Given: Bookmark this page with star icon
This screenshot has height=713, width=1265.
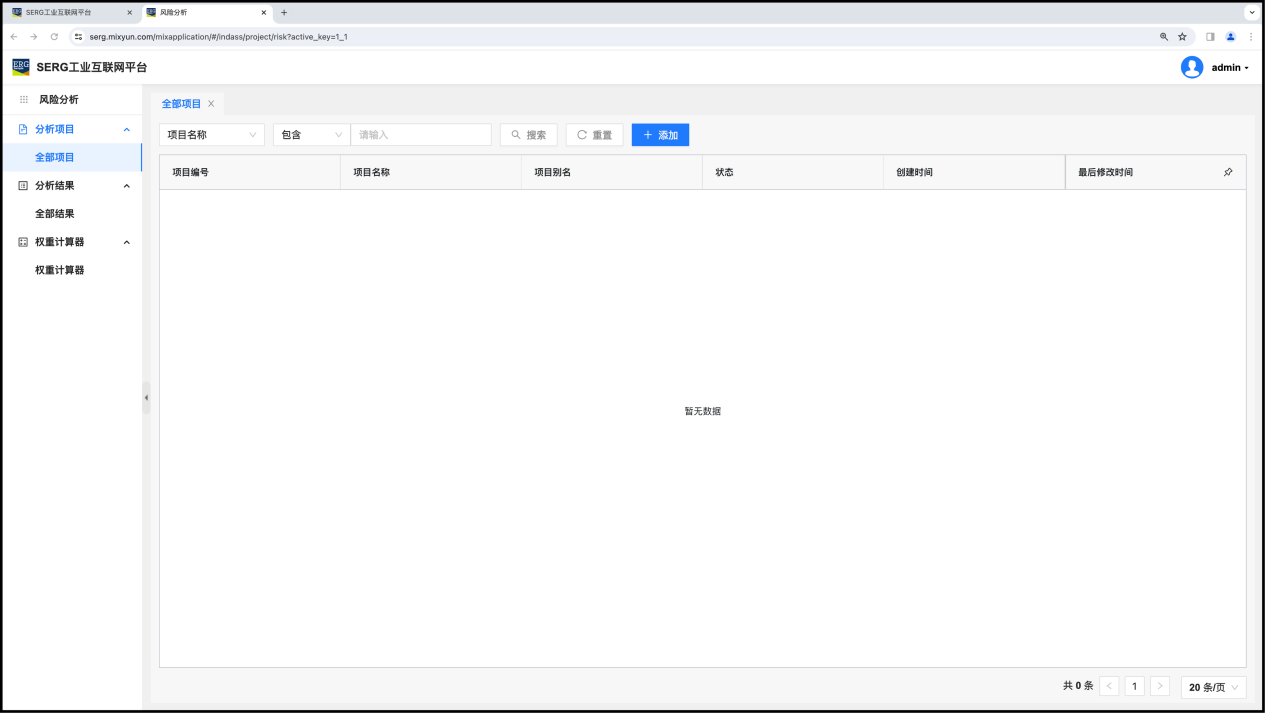Looking at the screenshot, I should tap(1182, 36).
